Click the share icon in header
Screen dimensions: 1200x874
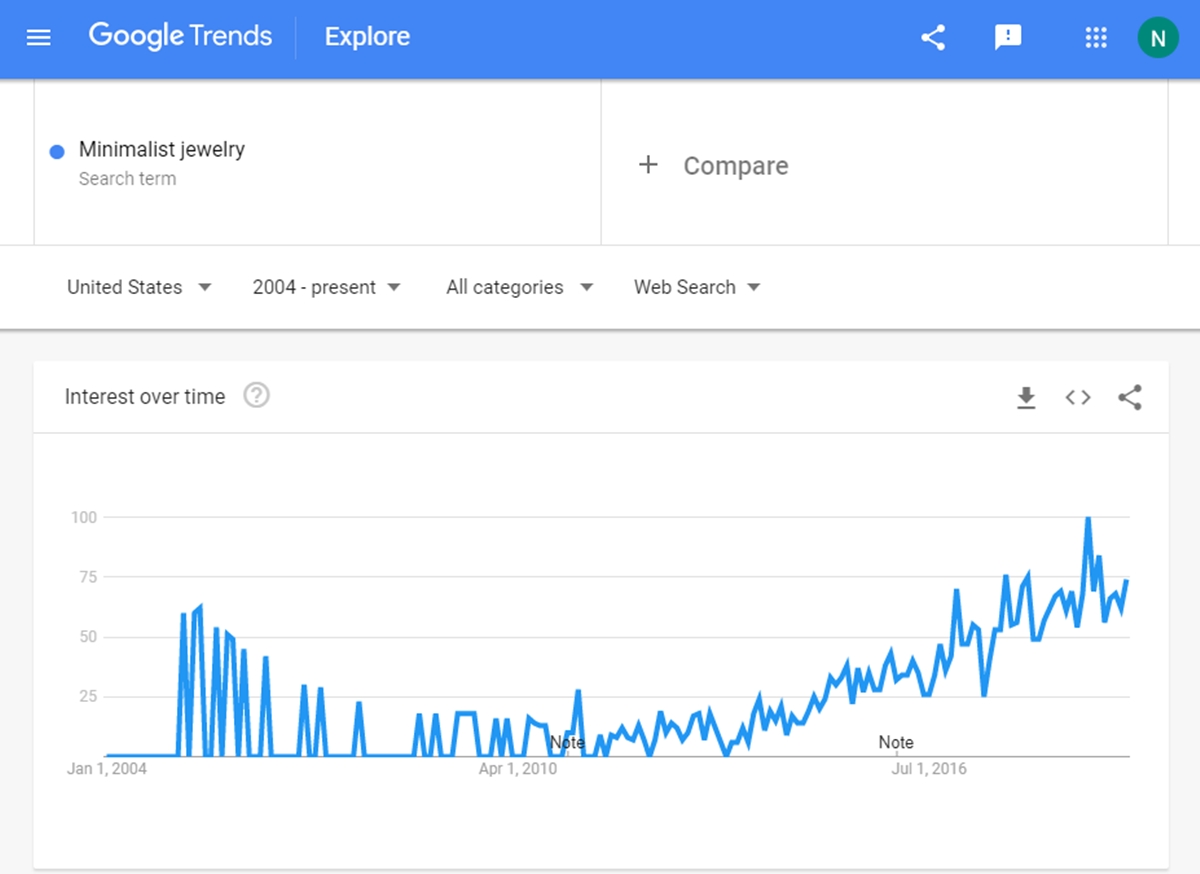tap(933, 38)
